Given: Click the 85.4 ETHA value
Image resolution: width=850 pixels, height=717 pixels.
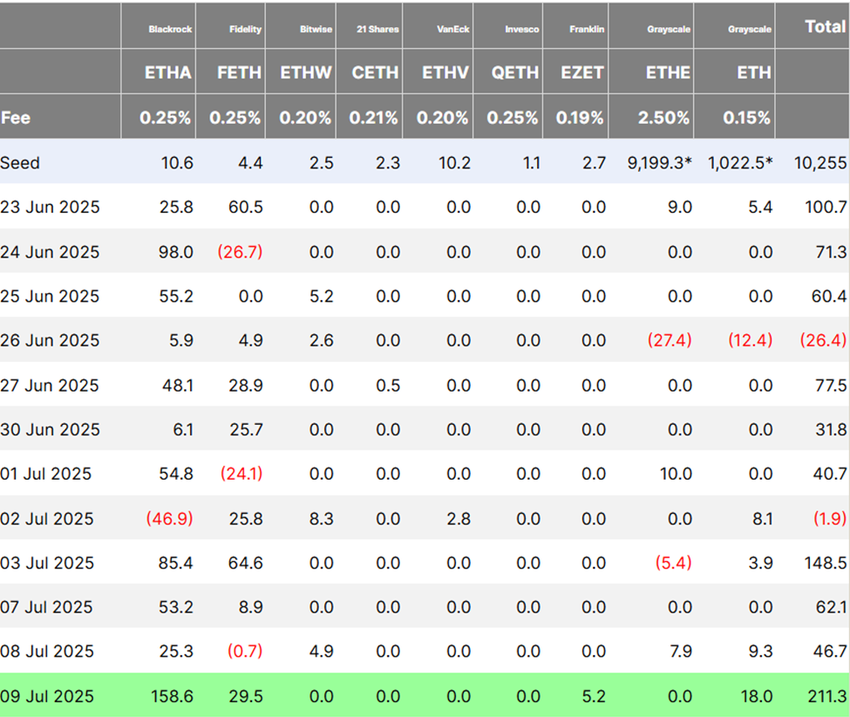Looking at the screenshot, I should coord(176,563).
